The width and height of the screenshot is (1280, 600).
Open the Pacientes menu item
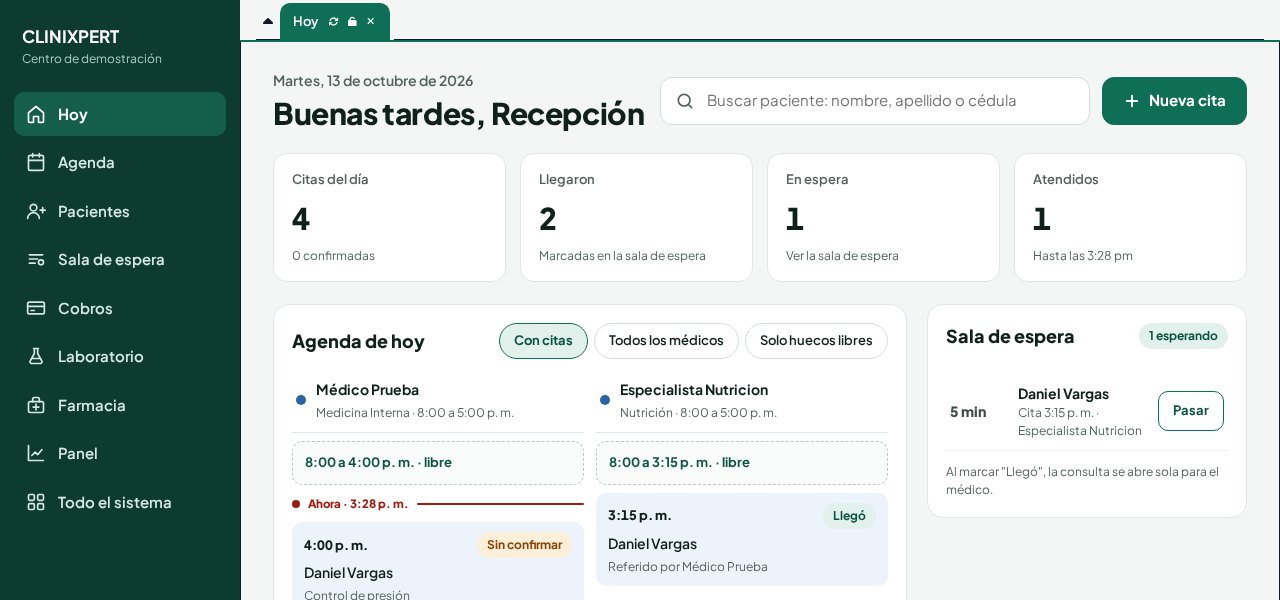pos(120,211)
